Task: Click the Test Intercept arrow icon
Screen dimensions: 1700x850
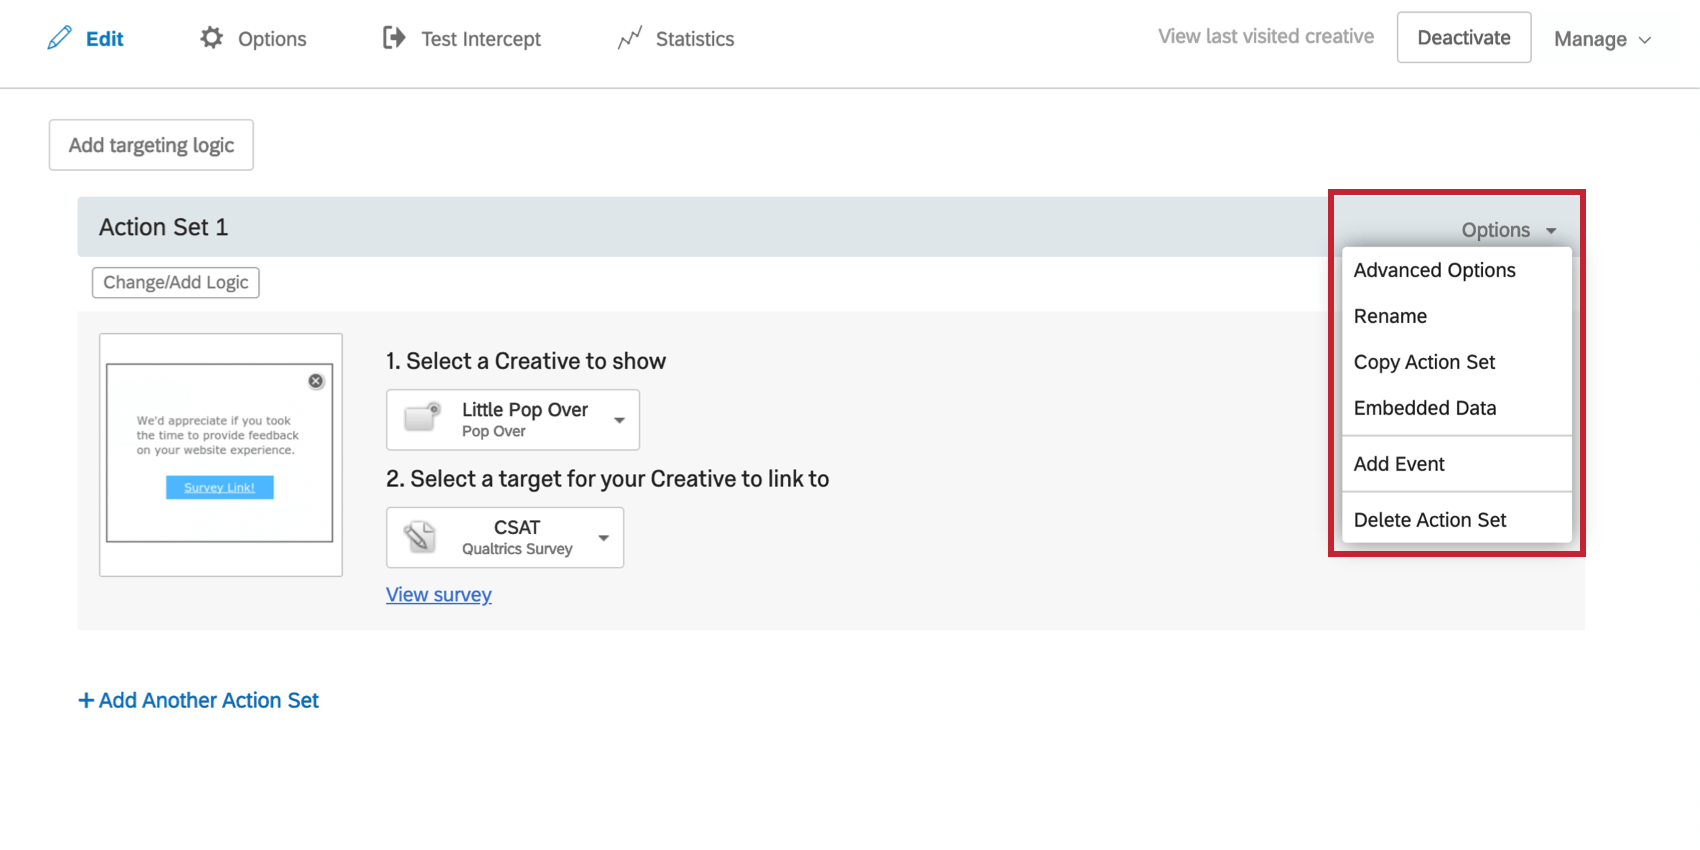Action: pos(394,38)
